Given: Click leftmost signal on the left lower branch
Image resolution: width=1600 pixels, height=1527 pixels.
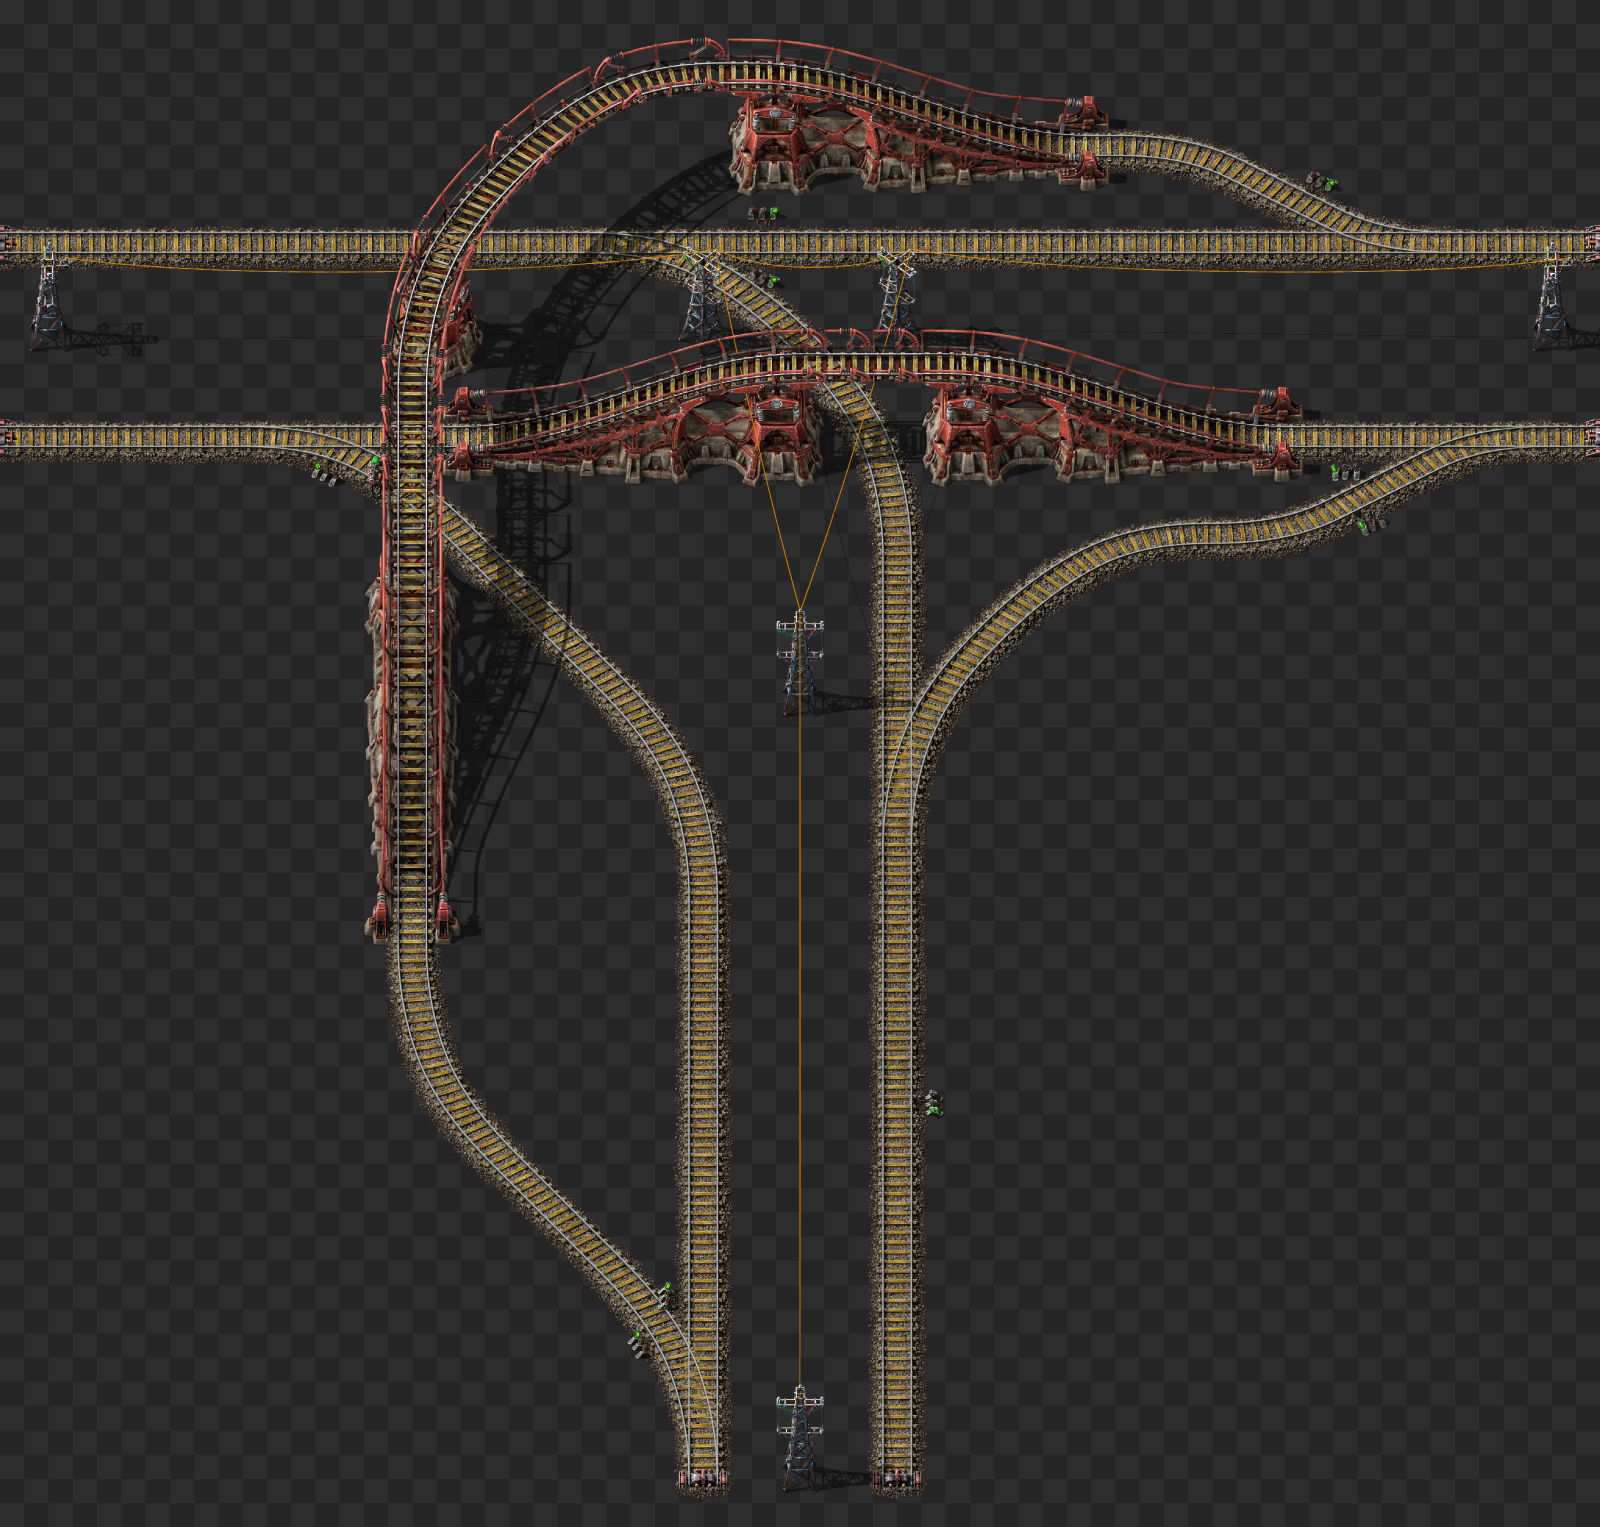Looking at the screenshot, I should tap(324, 472).
